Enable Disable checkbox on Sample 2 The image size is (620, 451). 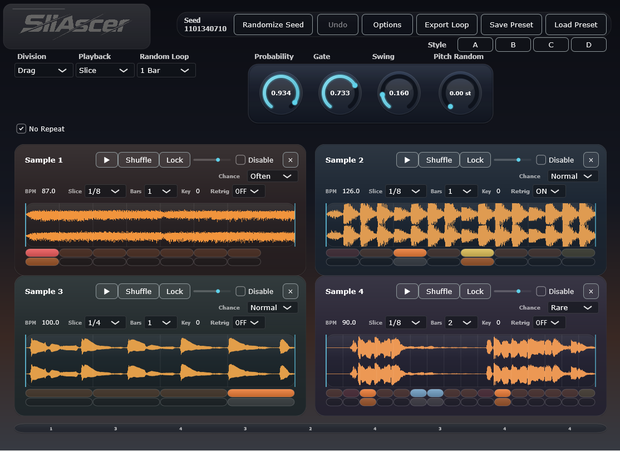pyautogui.click(x=541, y=160)
